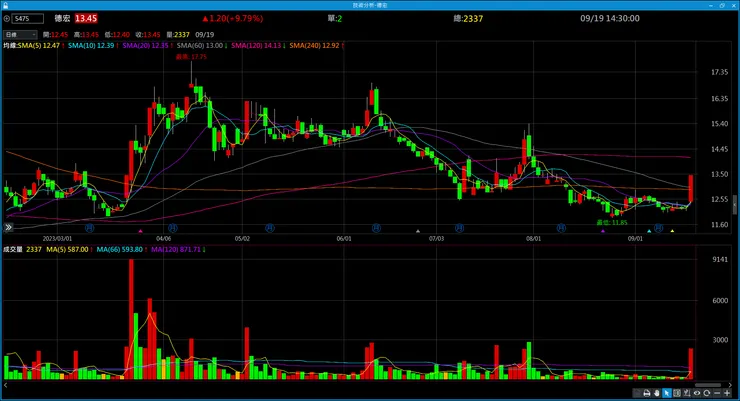Click the change value ▲1.20(+9.79%)
This screenshot has height=401, width=740.
pos(233,19)
